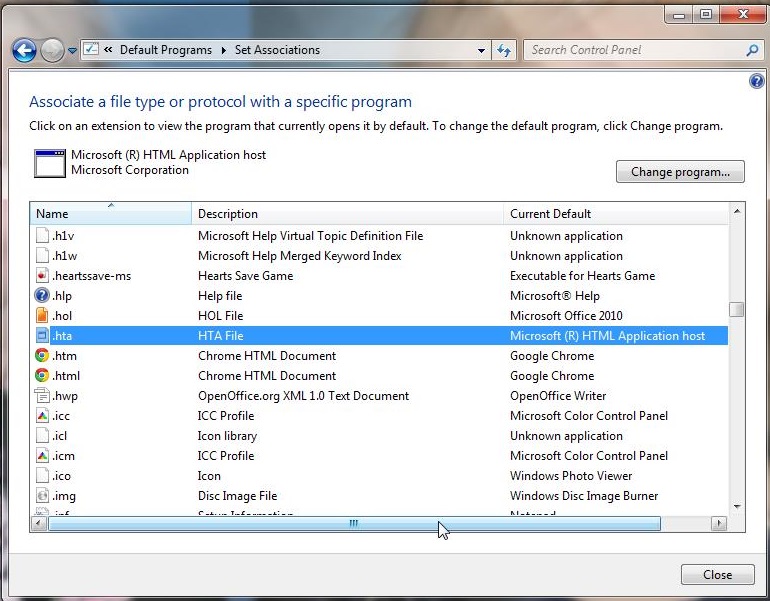The image size is (770, 601).
Task: Select the .h1v file icon
Action: (x=42, y=236)
